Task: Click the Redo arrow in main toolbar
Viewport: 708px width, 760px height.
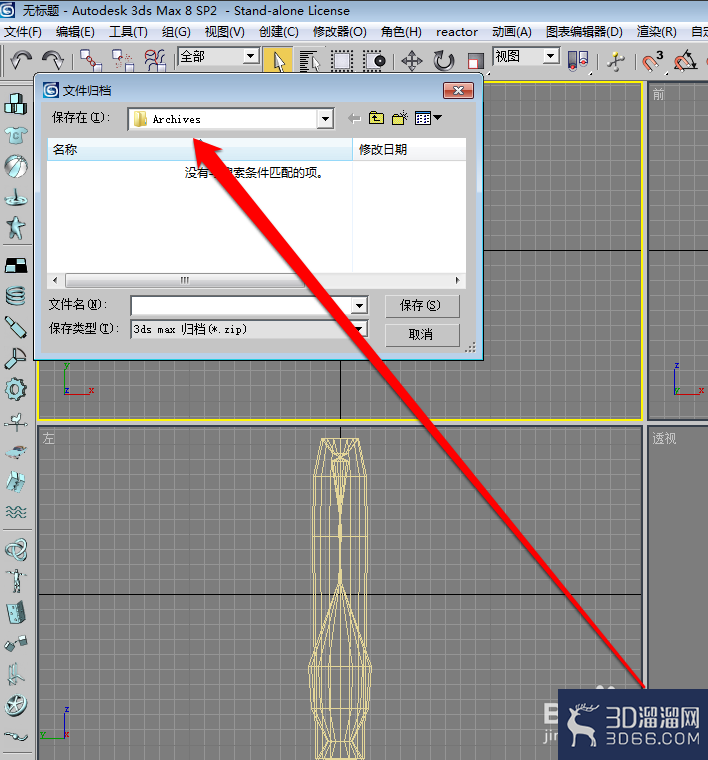Action: click(53, 61)
